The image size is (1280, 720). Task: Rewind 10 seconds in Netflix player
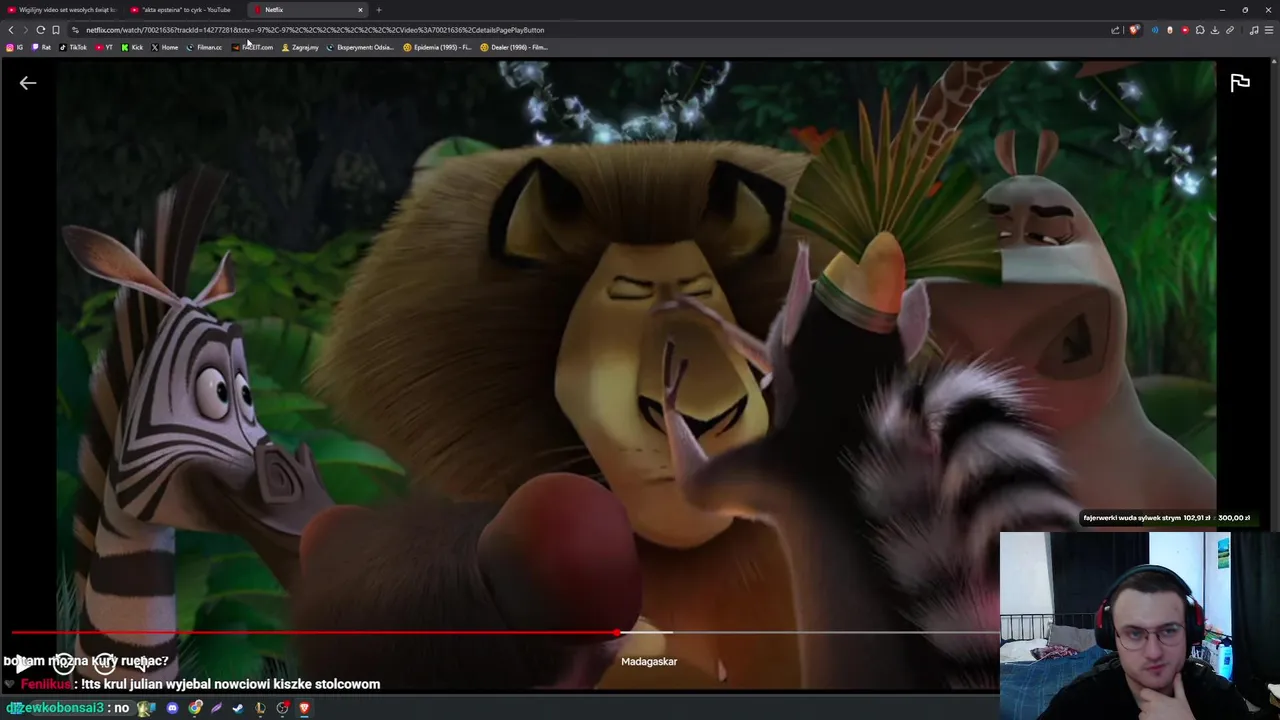(64, 664)
